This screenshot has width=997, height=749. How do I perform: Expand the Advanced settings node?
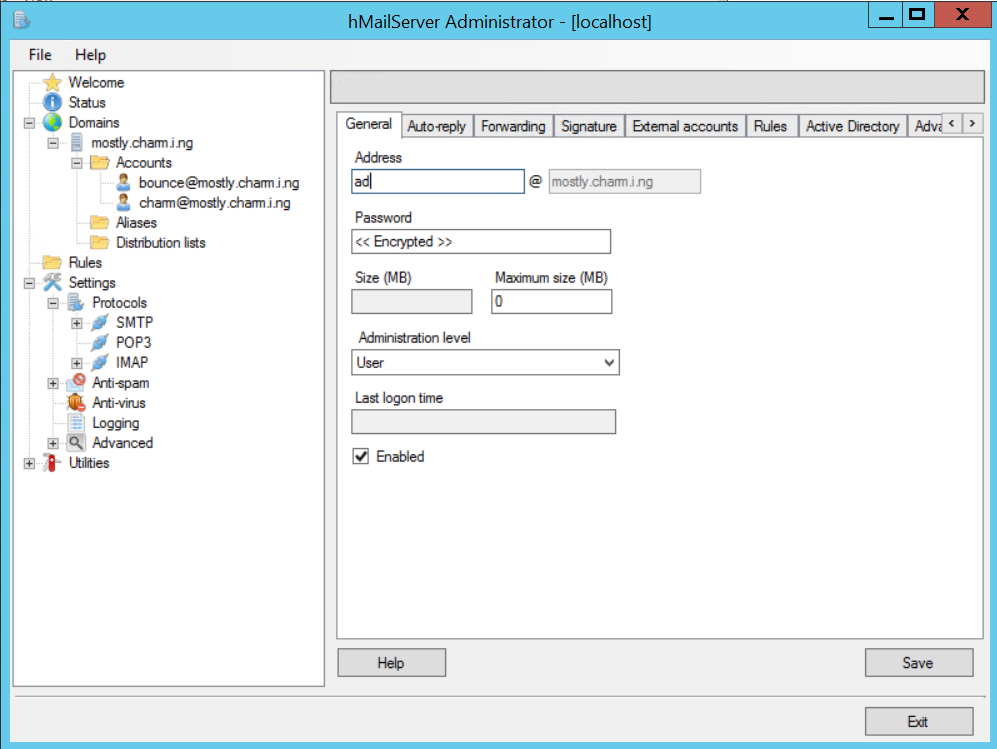click(x=53, y=443)
